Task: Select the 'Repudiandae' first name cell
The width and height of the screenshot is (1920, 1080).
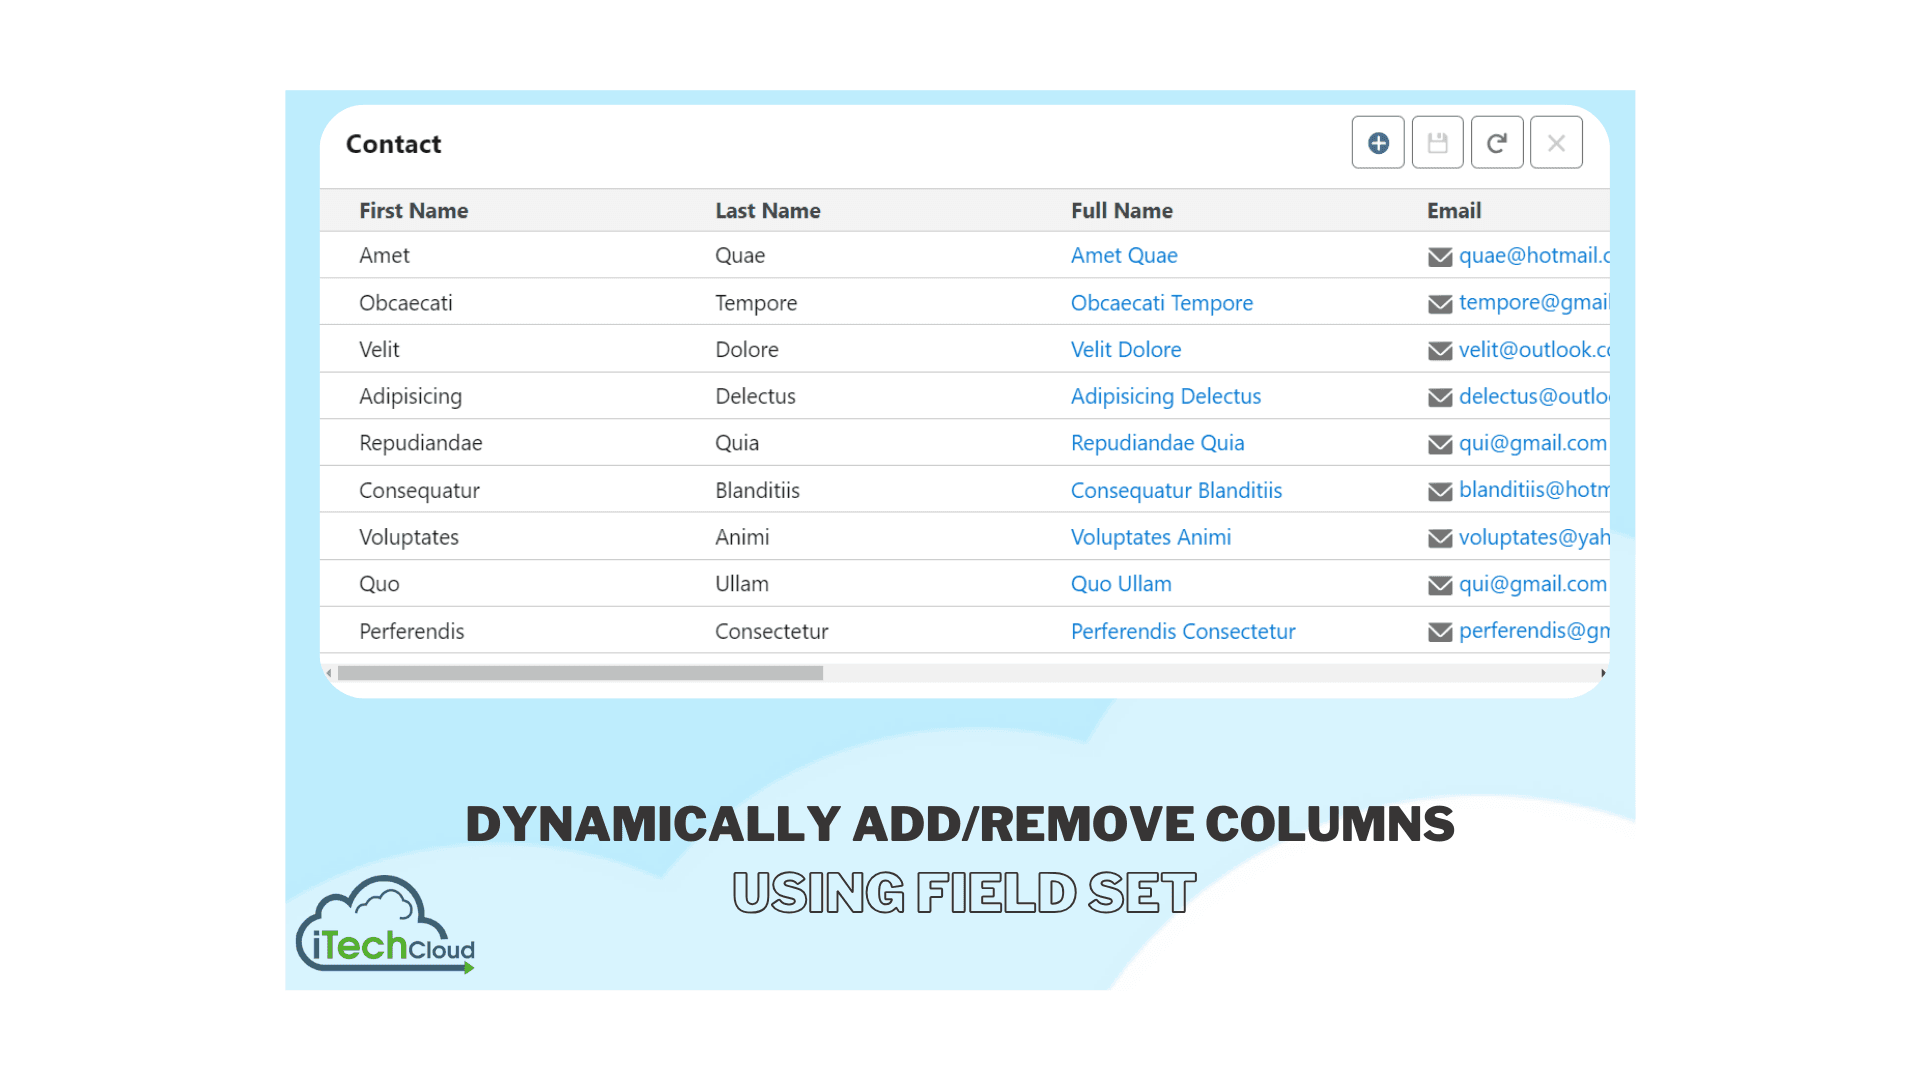Action: click(421, 443)
